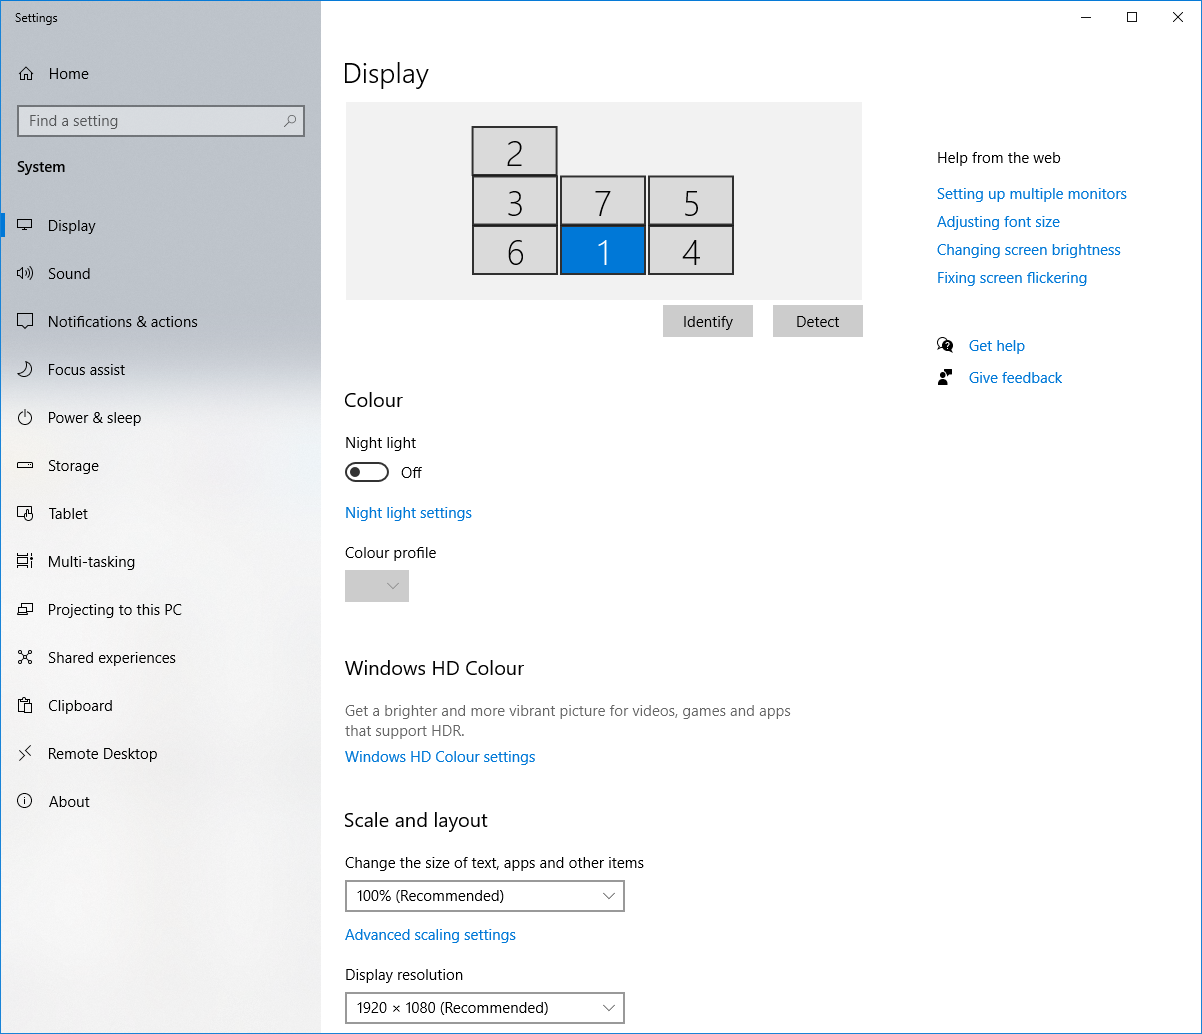Screen dimensions: 1202x1034
Task: Click the Shared experiences icon
Action: click(26, 658)
